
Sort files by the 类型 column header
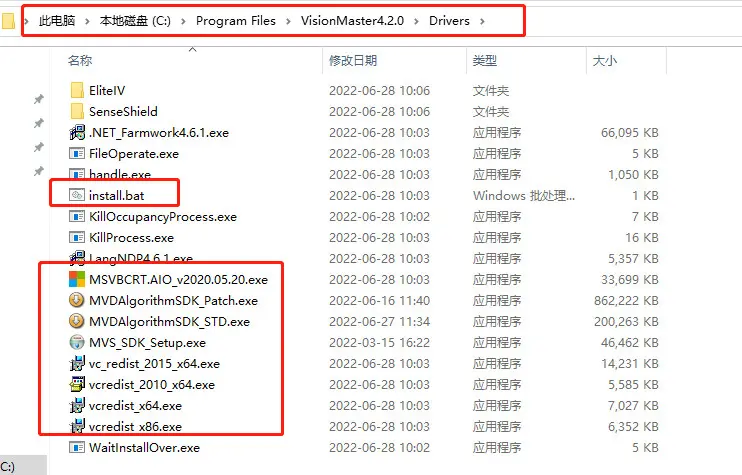pyautogui.click(x=485, y=61)
